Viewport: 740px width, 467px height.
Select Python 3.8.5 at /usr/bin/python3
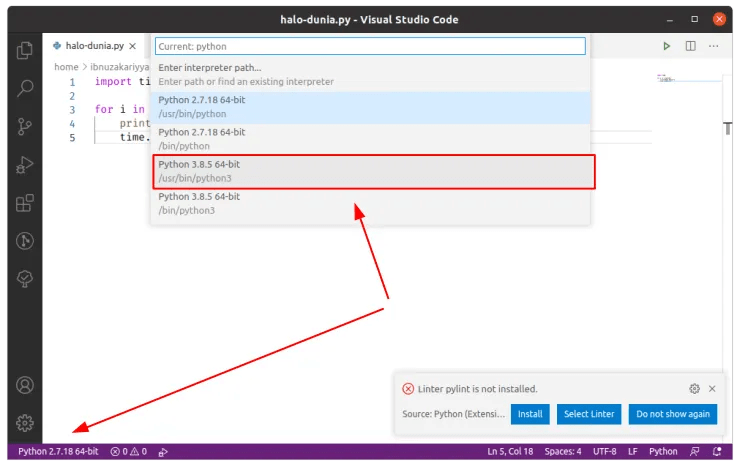(370, 171)
